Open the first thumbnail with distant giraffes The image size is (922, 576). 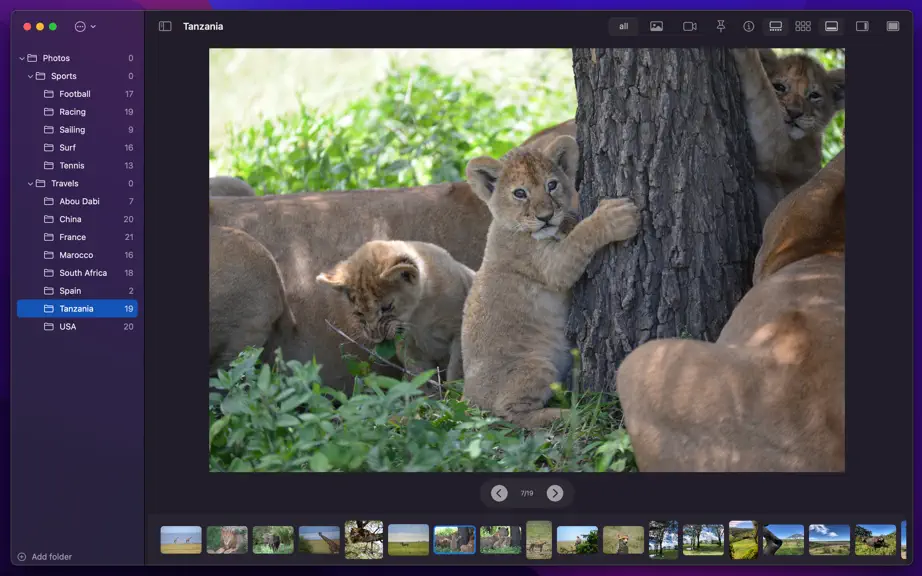pos(181,540)
